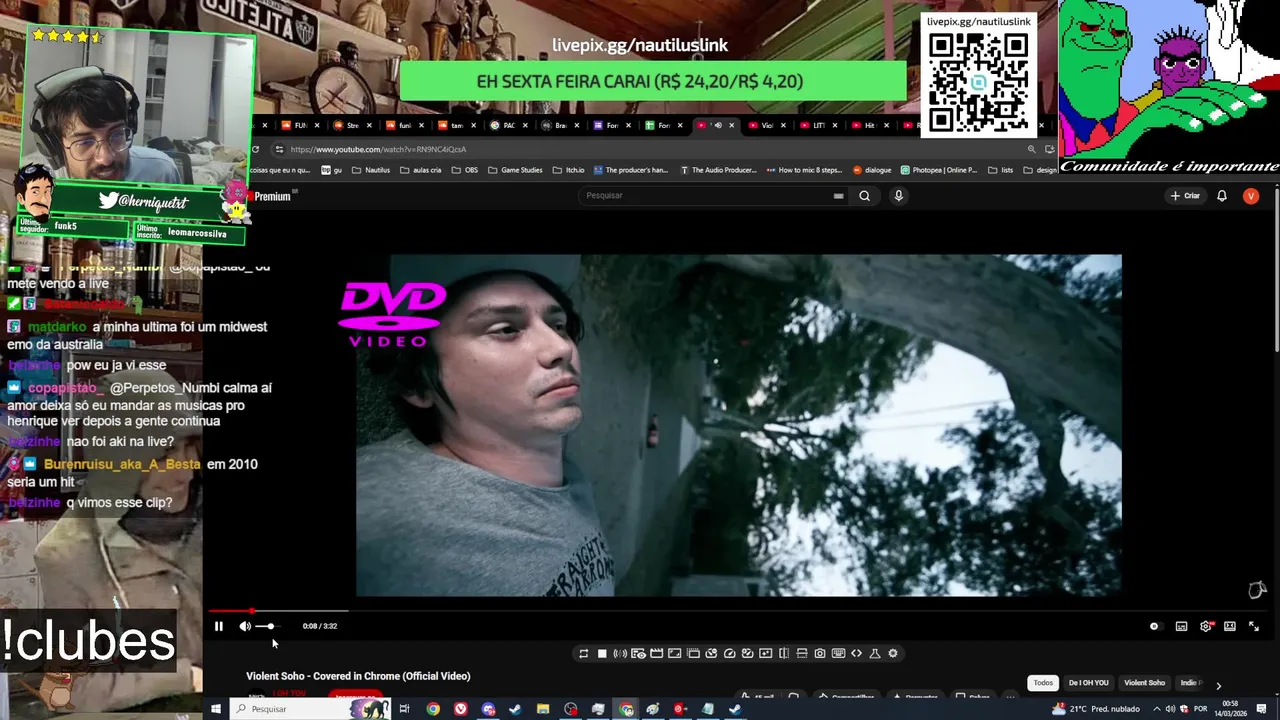Open the Windows Start menu
This screenshot has height=720, width=1280.
point(215,709)
